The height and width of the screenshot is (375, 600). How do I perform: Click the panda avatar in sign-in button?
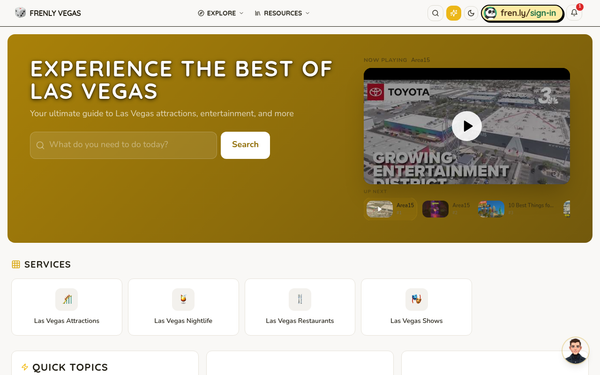coord(491,13)
